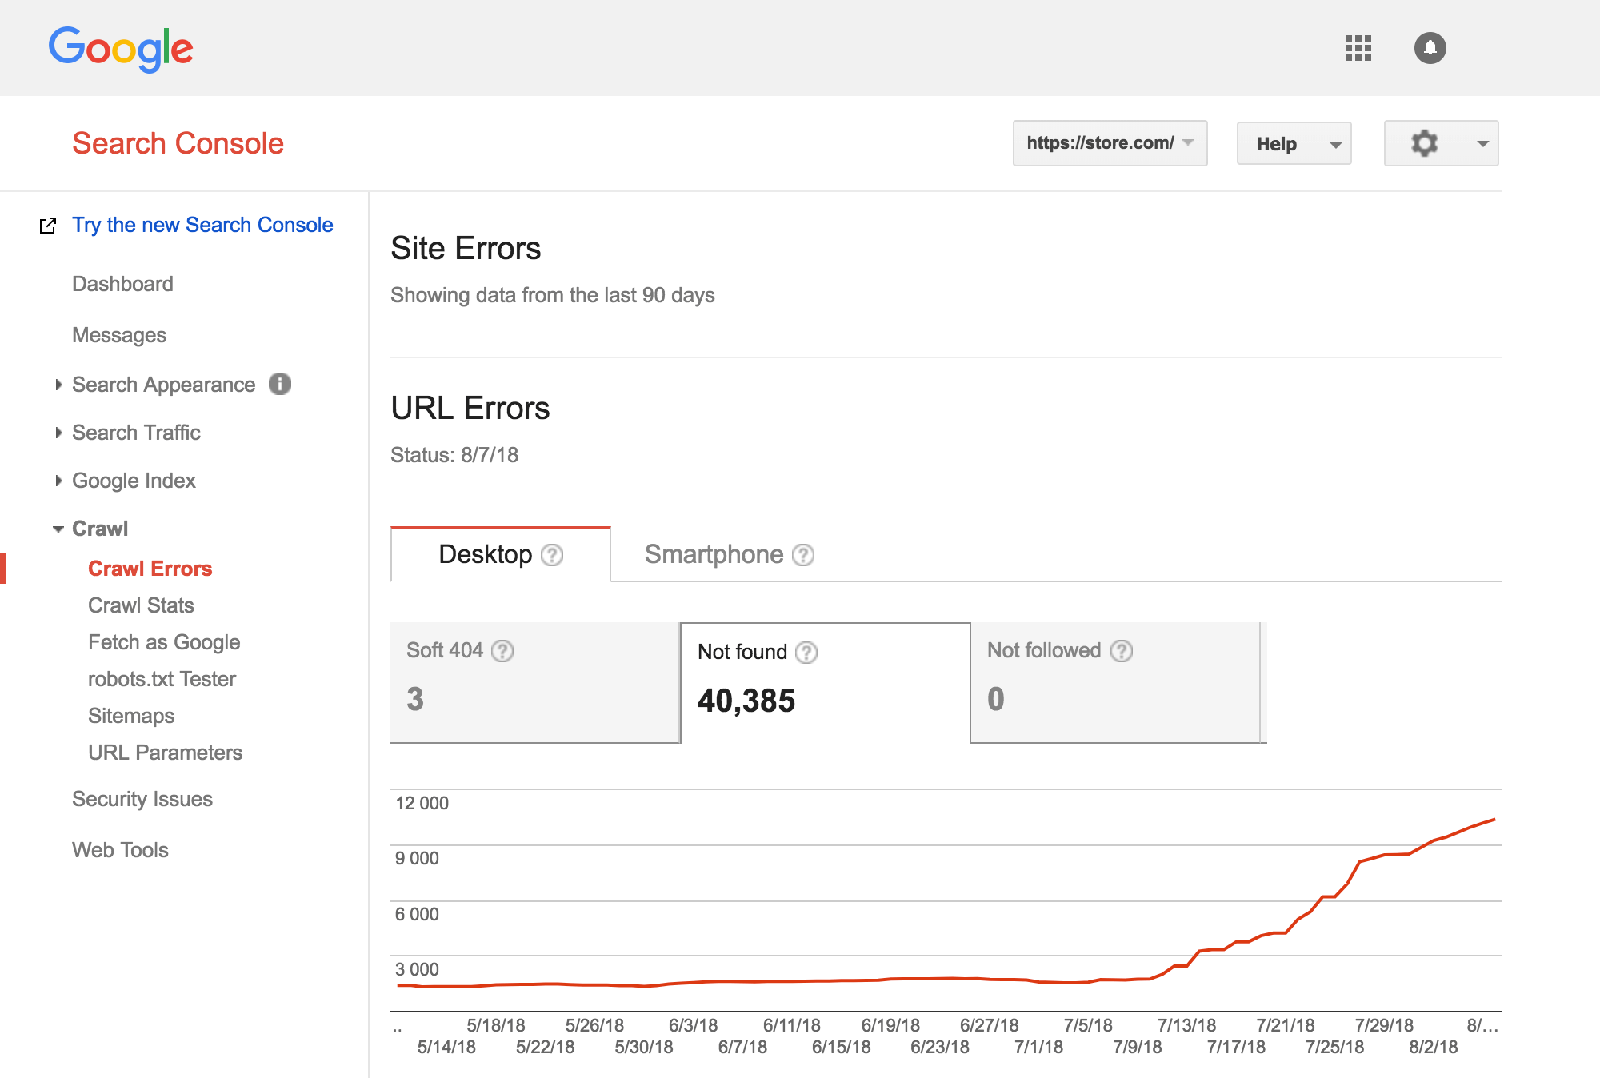Click the help icon next to Soft 404
The width and height of the screenshot is (1600, 1078).
[503, 651]
